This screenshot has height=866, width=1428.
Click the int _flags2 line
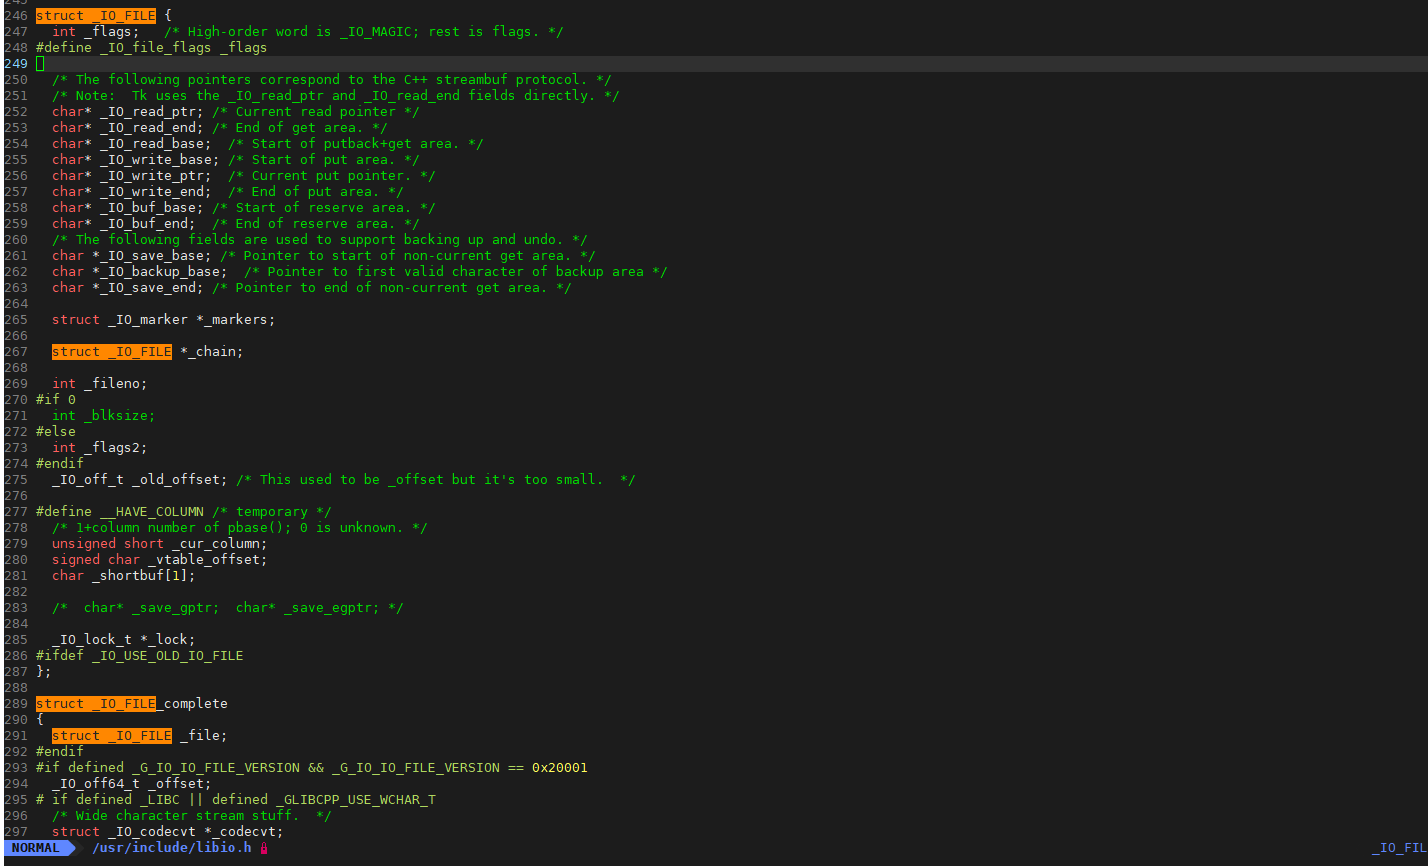(x=100, y=448)
